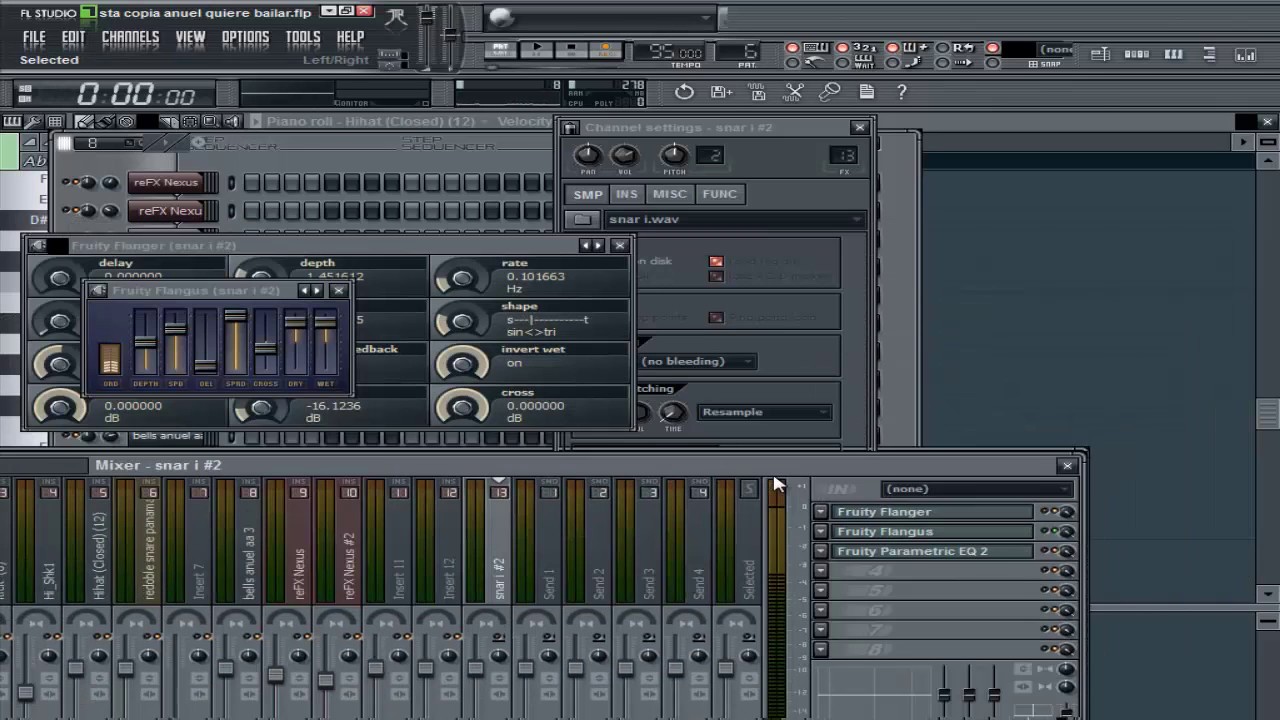Open Fruity Flangus effect in mixer slot
Viewport: 1280px width, 720px height.
(x=933, y=532)
